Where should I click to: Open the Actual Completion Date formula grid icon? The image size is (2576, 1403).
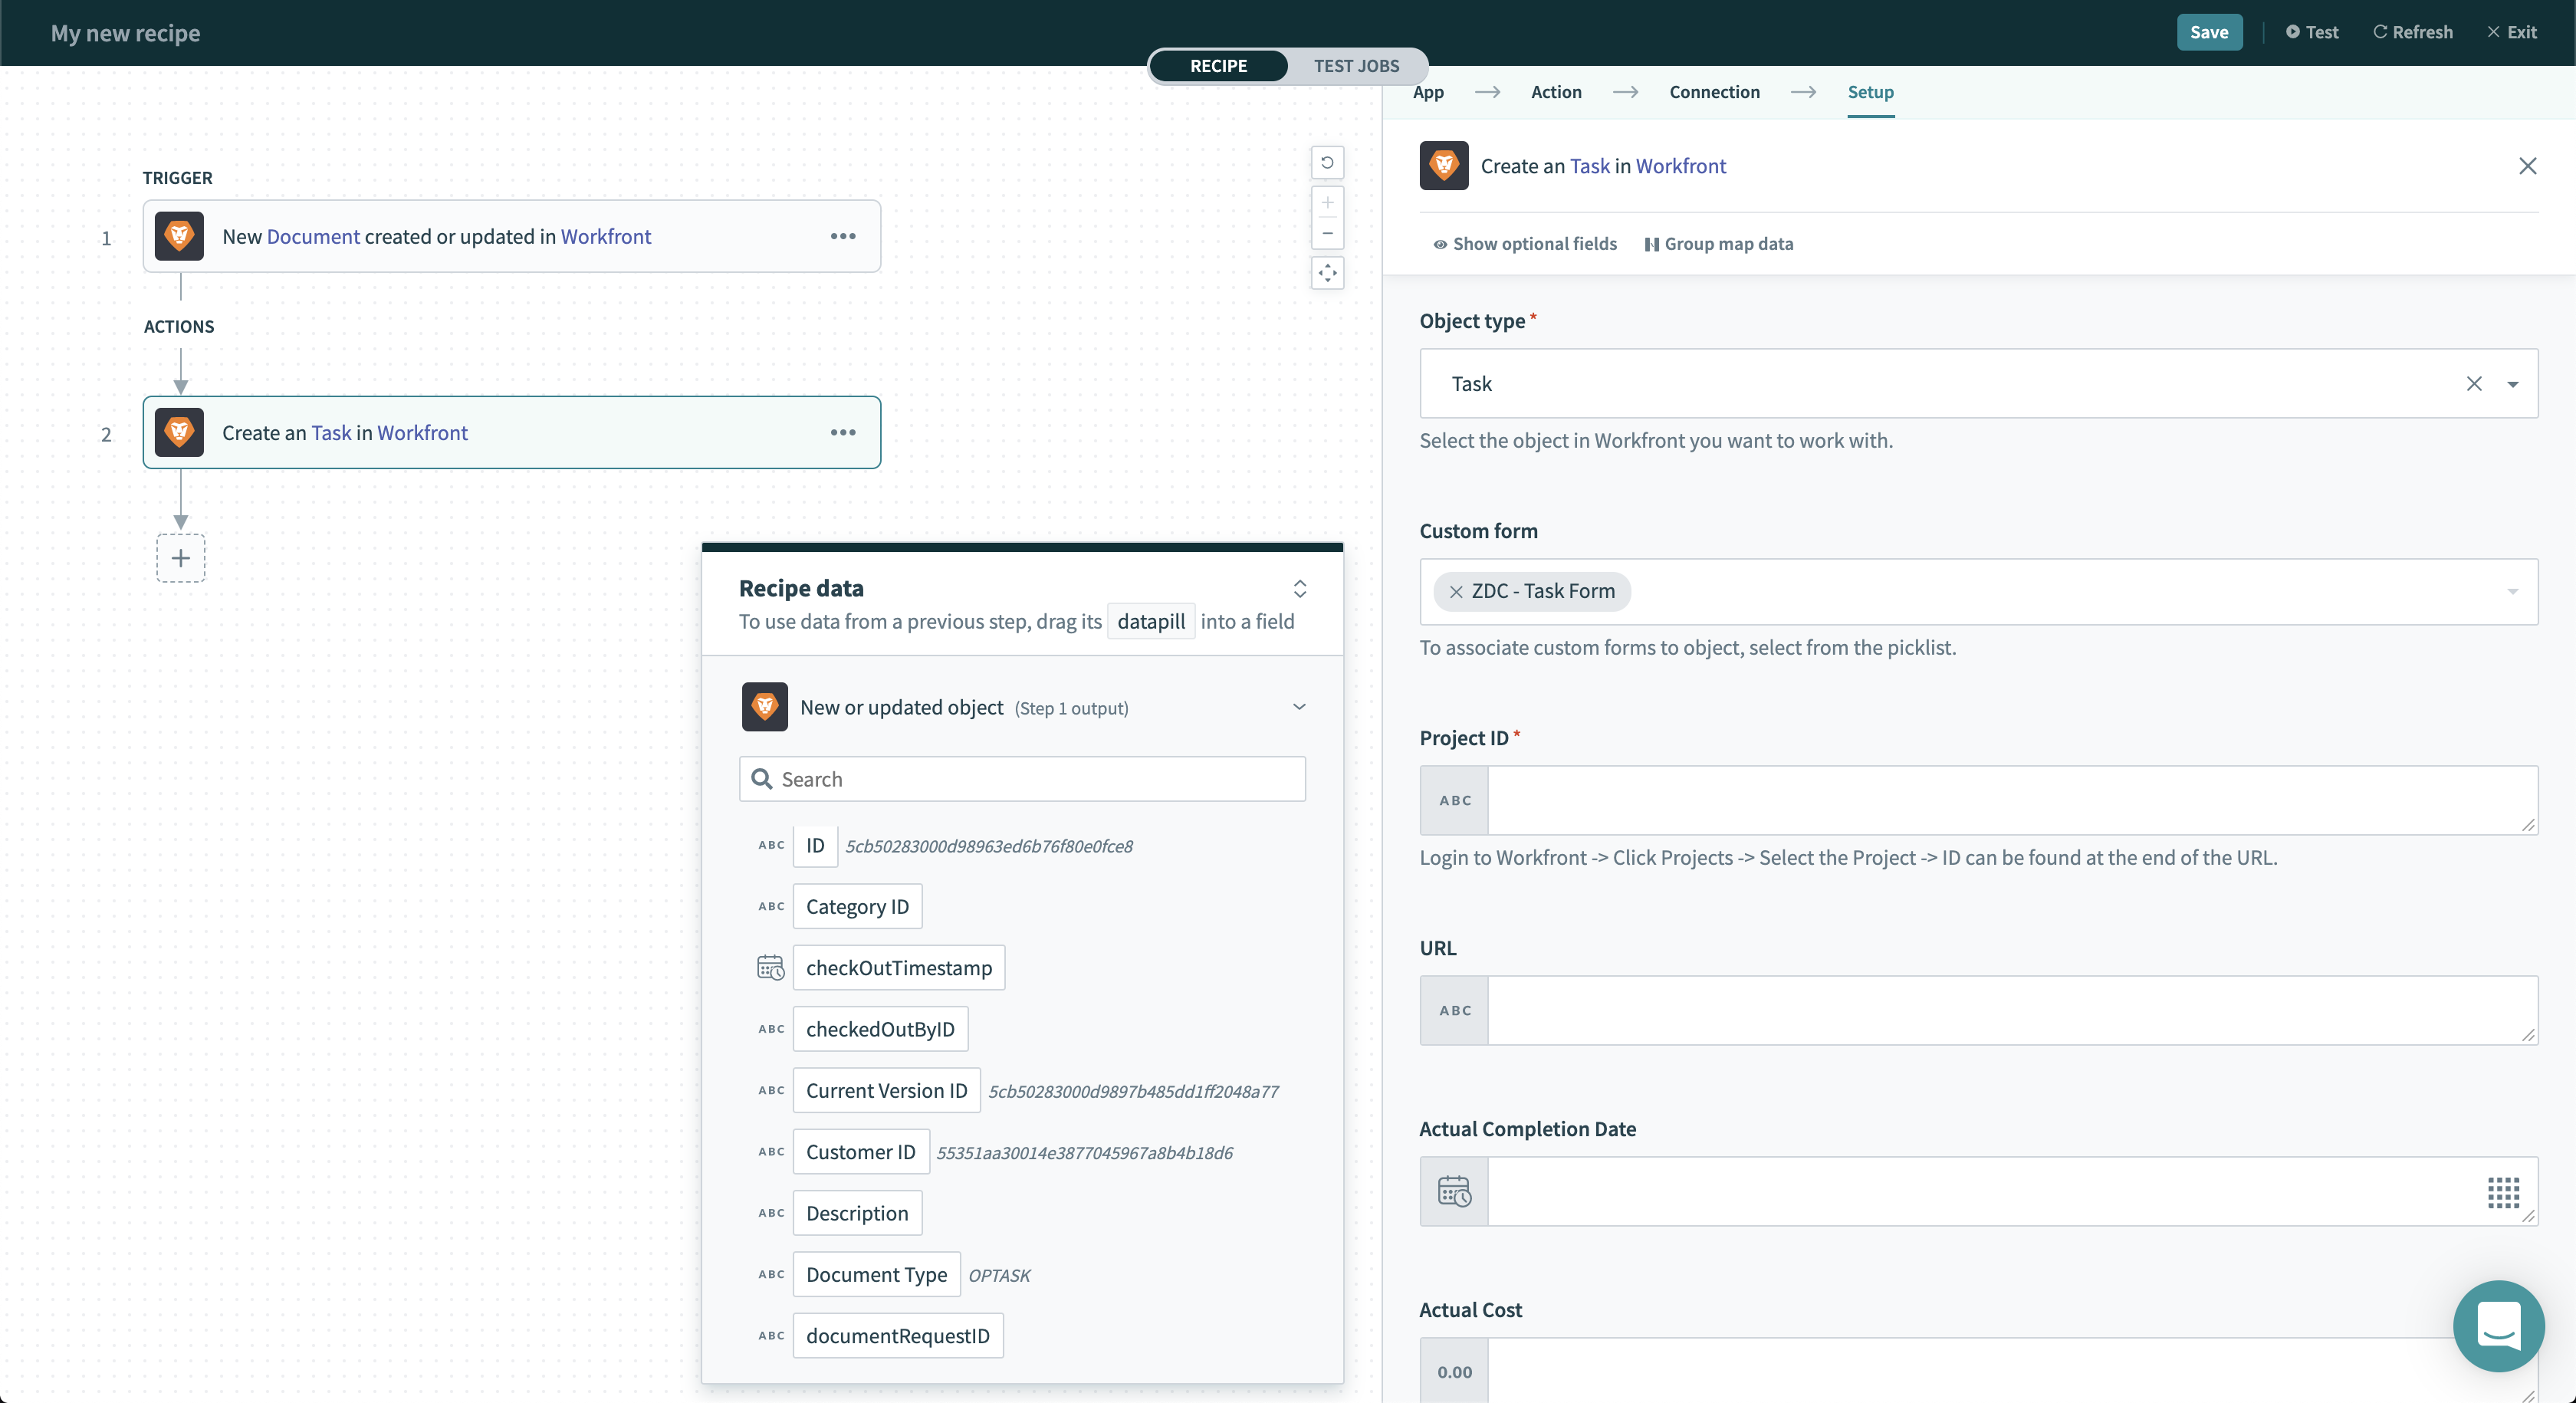[2503, 1191]
